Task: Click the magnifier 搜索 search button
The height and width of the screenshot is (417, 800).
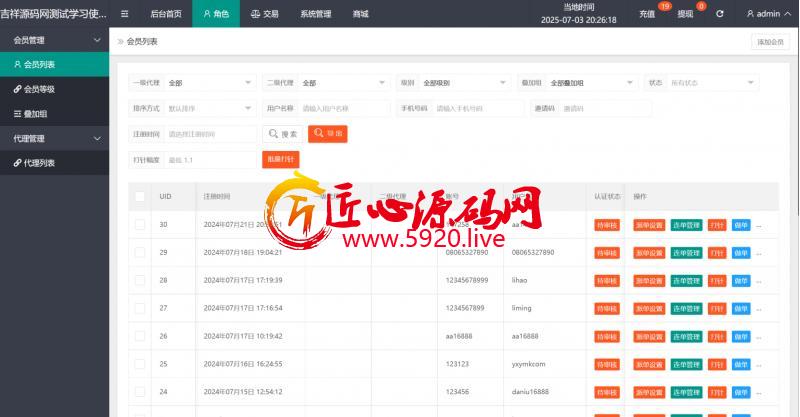Action: point(281,133)
